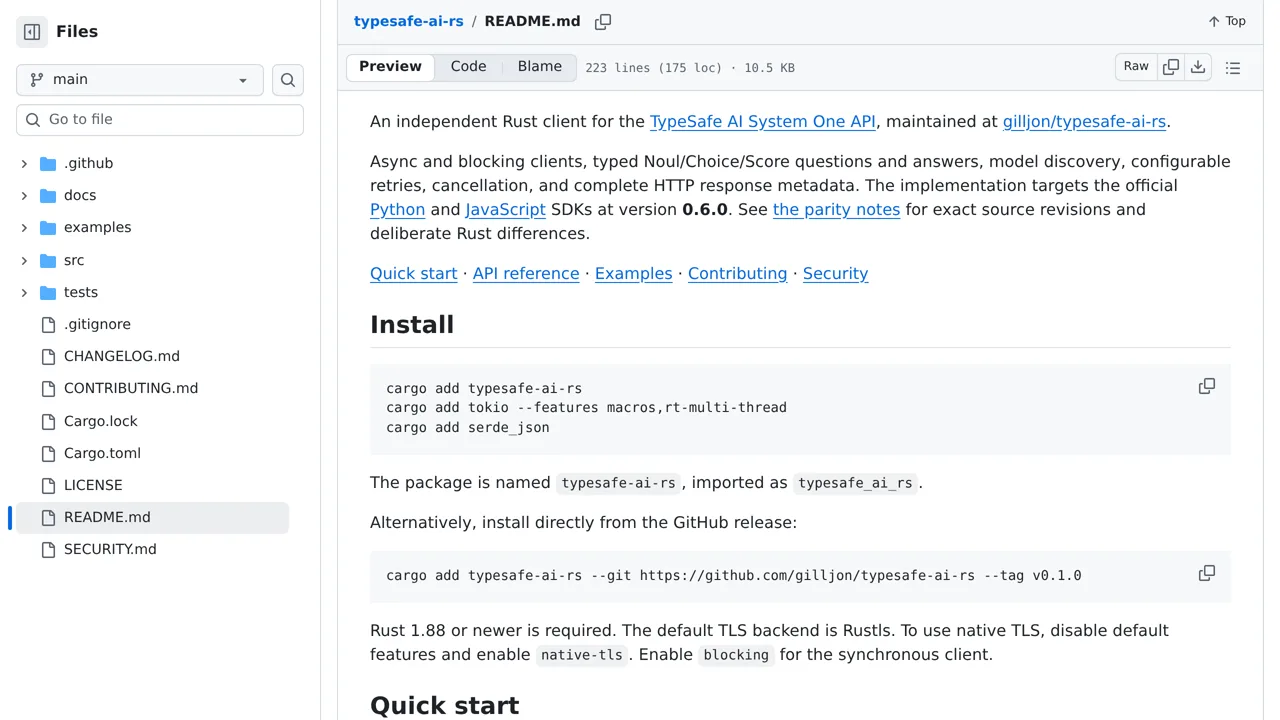Jump to Top of the file

click(1227, 21)
